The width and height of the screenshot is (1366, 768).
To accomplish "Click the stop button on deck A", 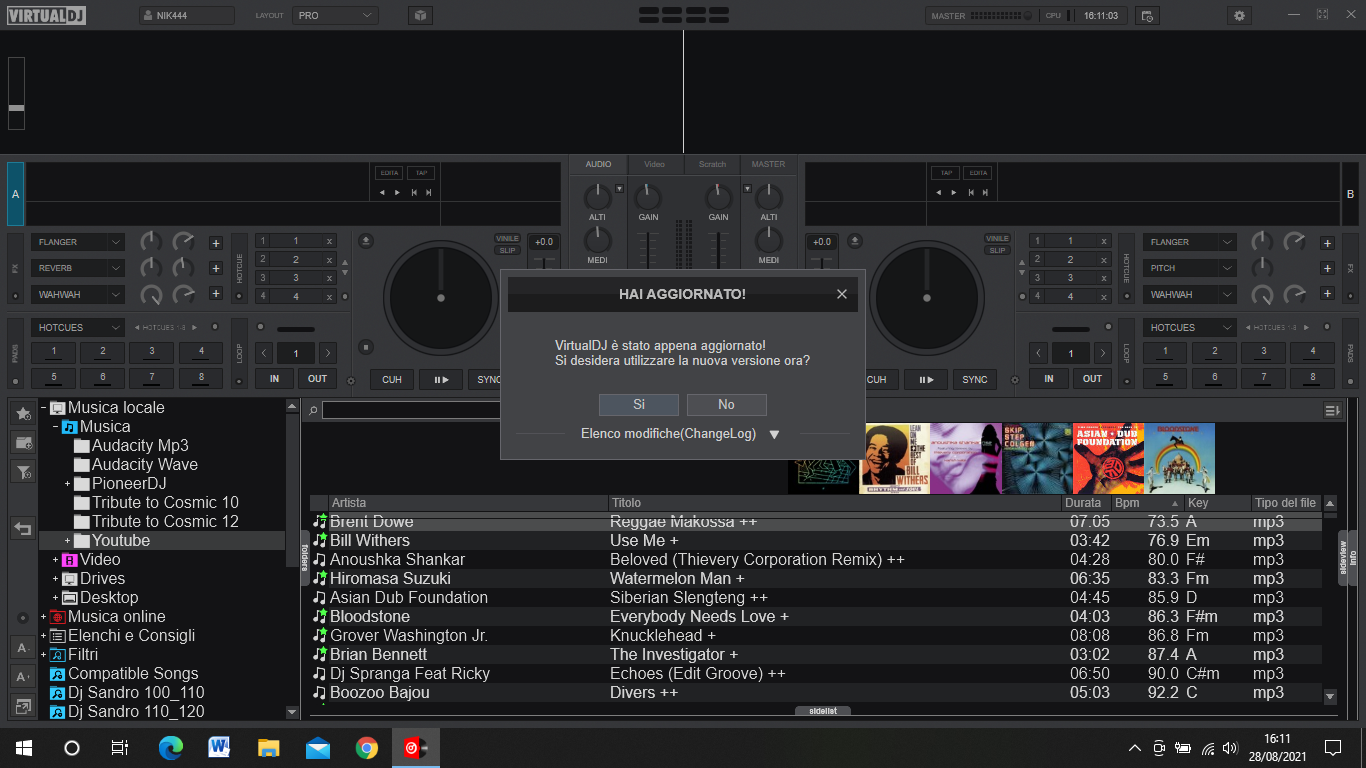I will (x=366, y=347).
